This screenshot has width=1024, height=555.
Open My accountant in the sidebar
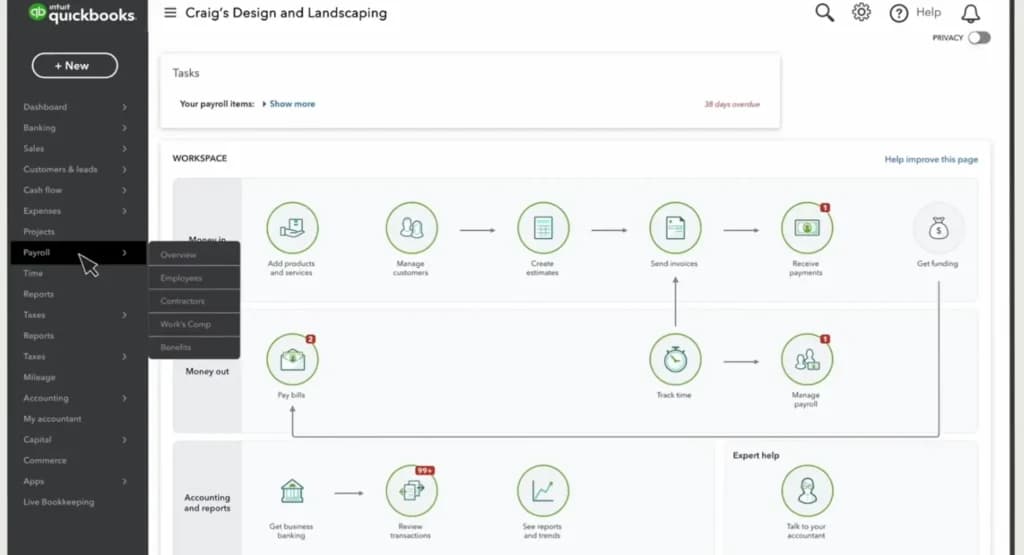(x=52, y=419)
